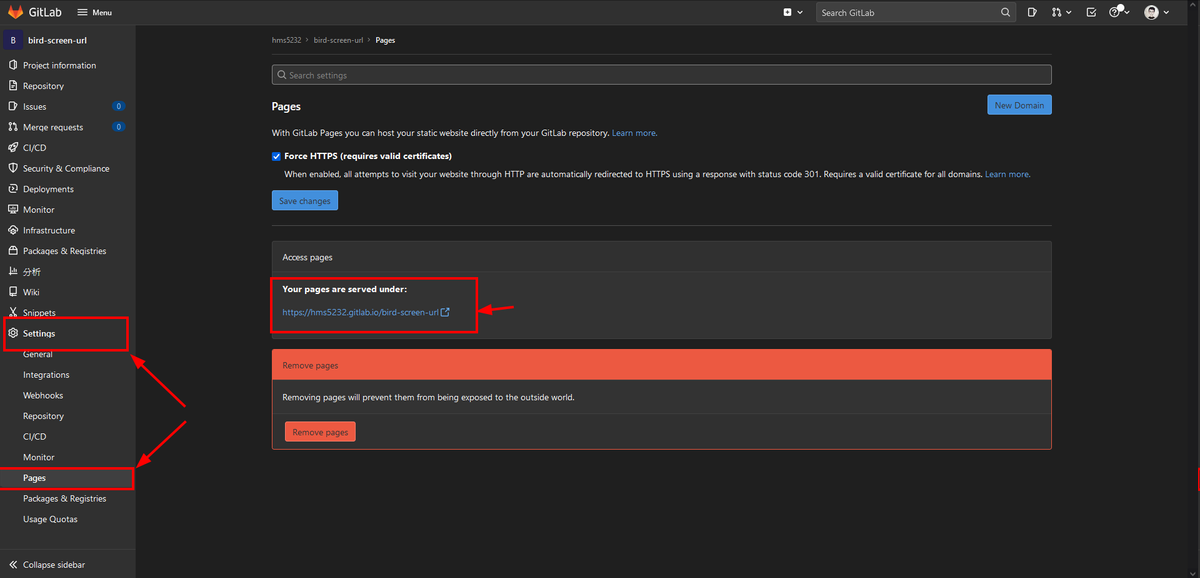Select Webhooks under Settings

(x=43, y=396)
